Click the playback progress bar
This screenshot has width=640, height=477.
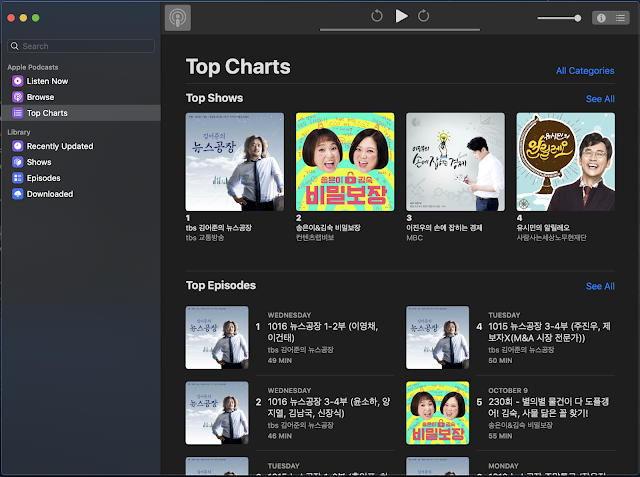click(x=400, y=29)
